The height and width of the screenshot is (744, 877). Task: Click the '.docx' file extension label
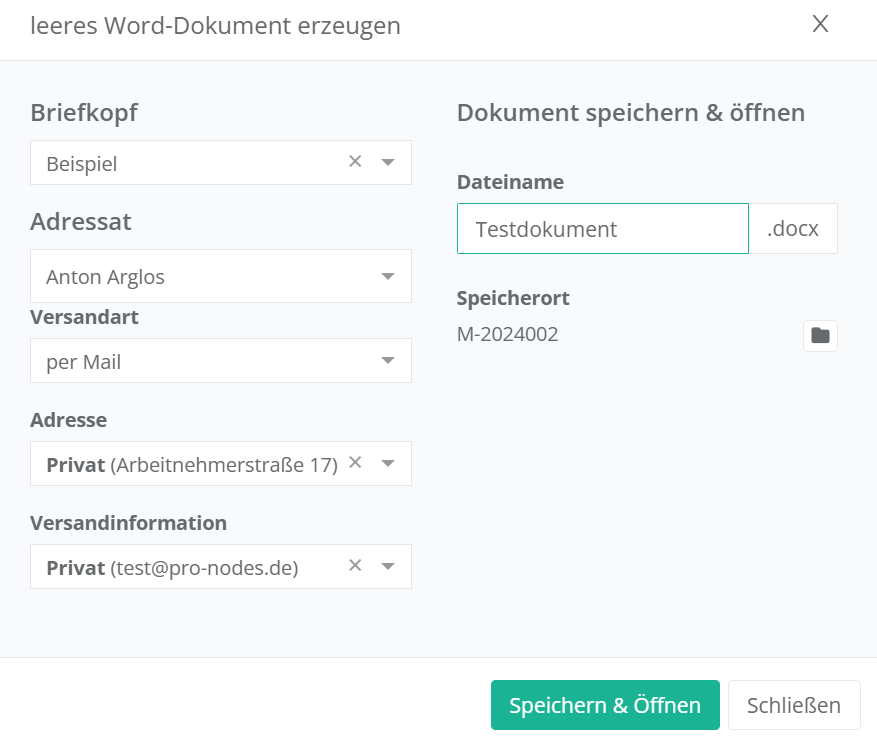[792, 229]
